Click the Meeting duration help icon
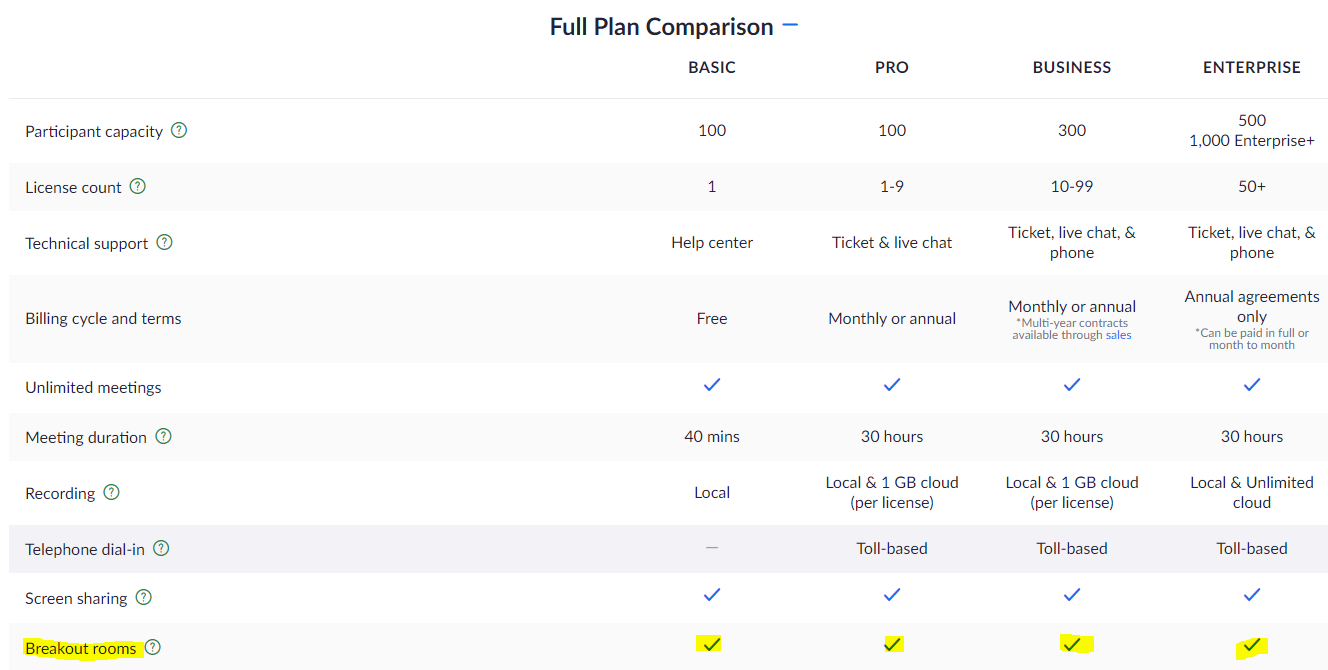Screen dimensions: 1328x670 pyautogui.click(x=163, y=436)
